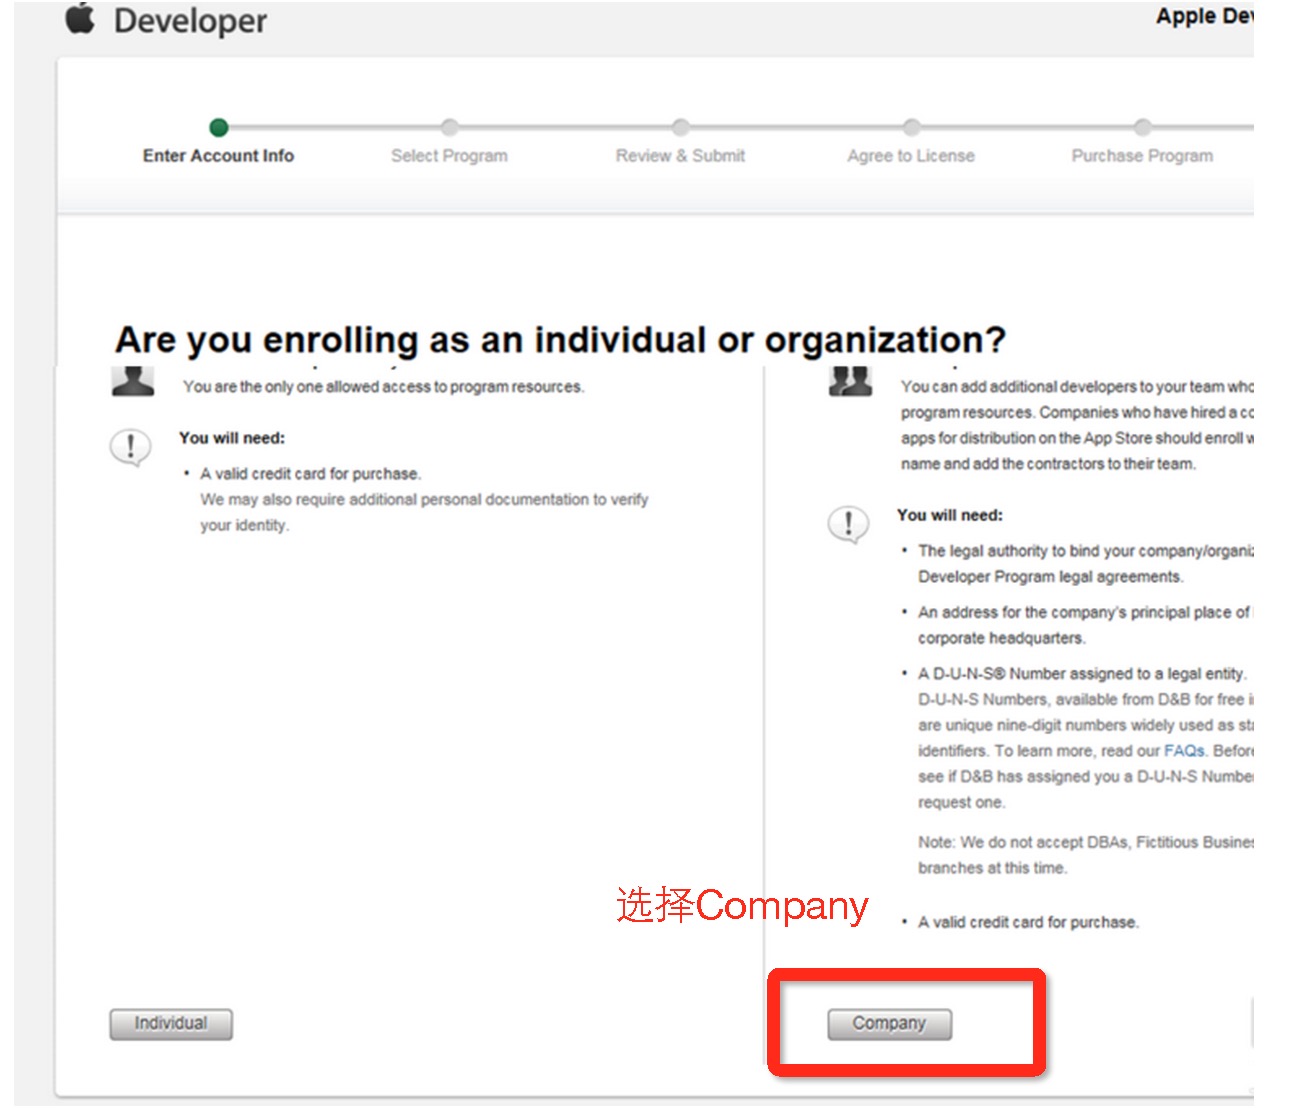Click the Purchase Program progress dot
Image resolution: width=1308 pixels, height=1108 pixels.
tap(1142, 127)
